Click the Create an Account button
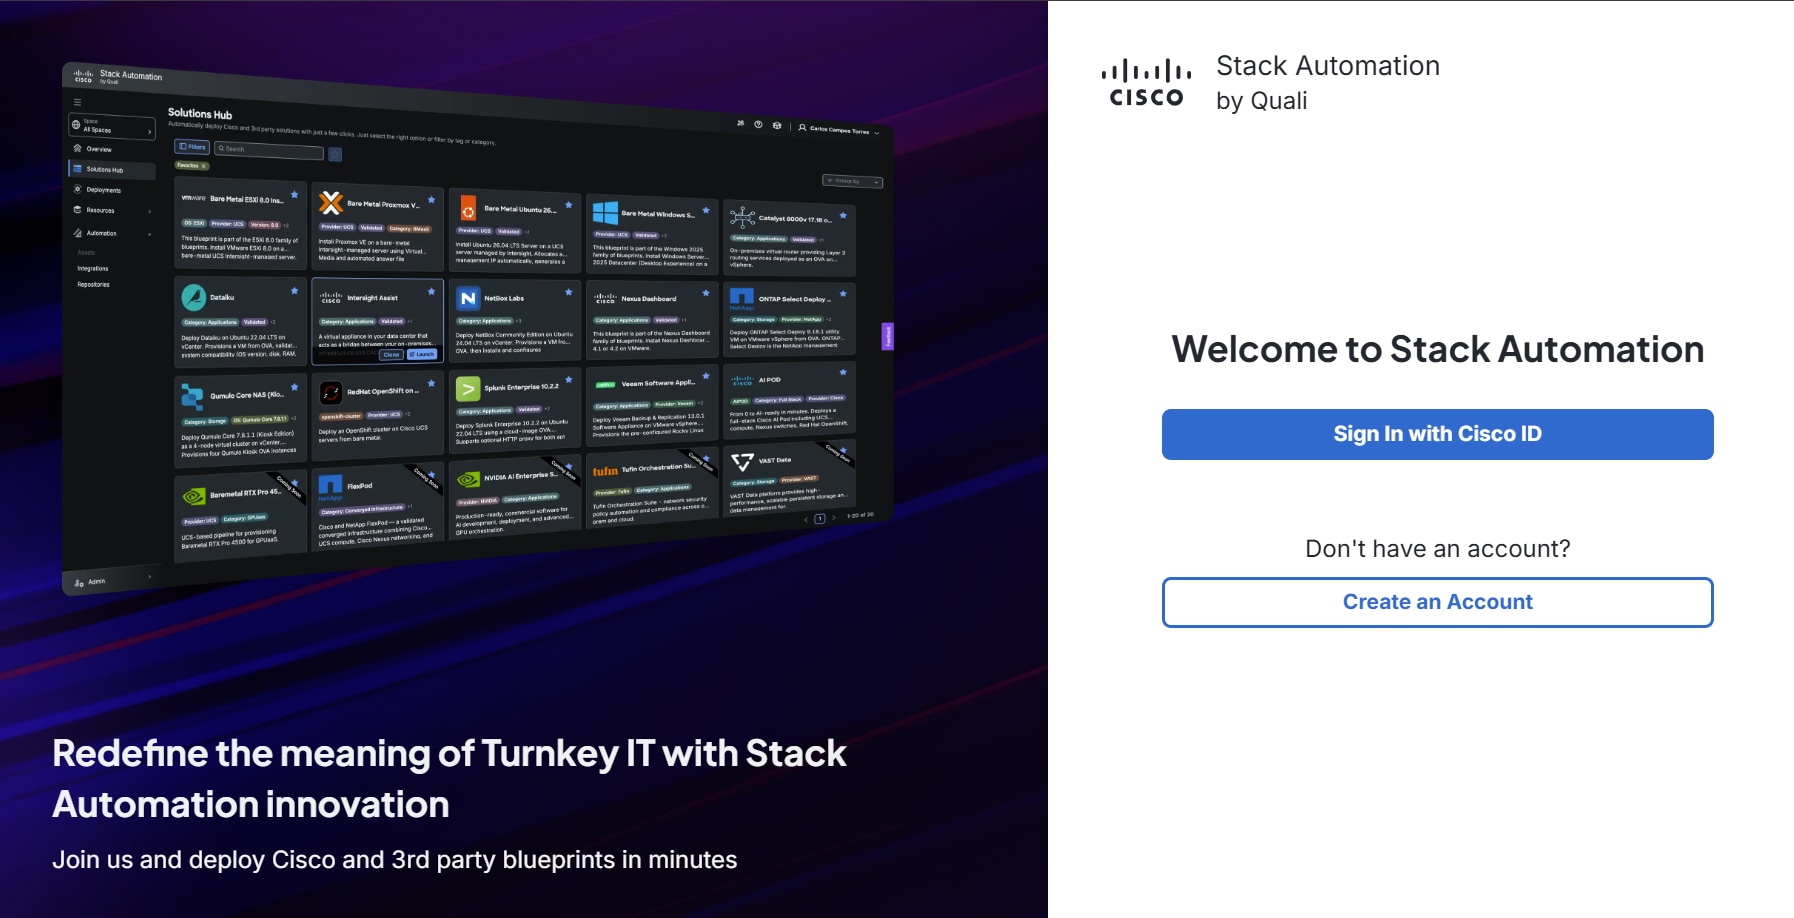The height and width of the screenshot is (918, 1794). 1437,602
